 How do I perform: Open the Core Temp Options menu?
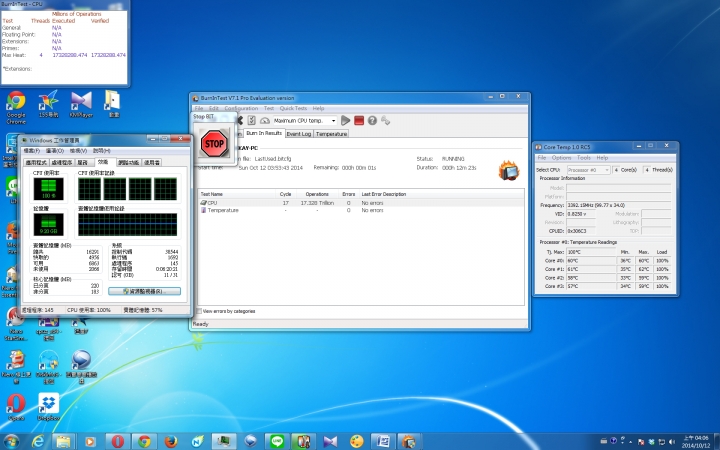[561, 158]
